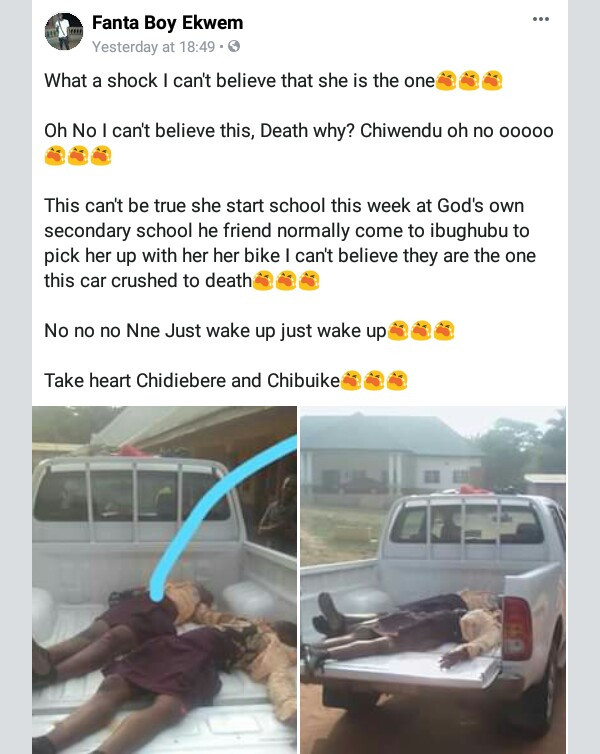Click the crying emojis below 'Chiwendu oh no'
This screenshot has height=754, width=600.
click(x=78, y=155)
